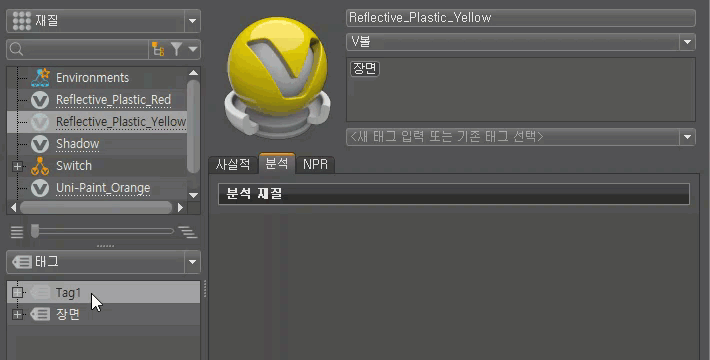Click the material list horizontal scrollbar
The image size is (710, 360).
pos(96,207)
